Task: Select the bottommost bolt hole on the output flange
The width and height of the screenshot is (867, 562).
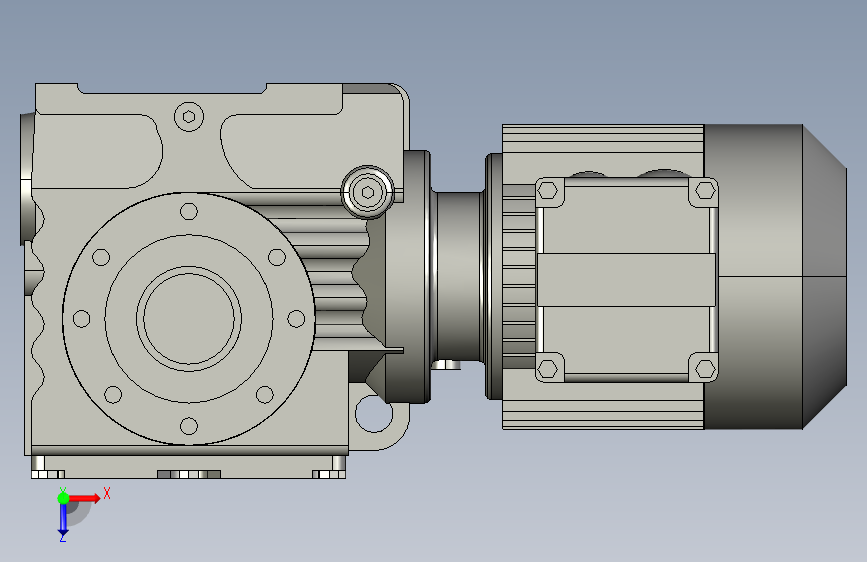Action: click(189, 426)
